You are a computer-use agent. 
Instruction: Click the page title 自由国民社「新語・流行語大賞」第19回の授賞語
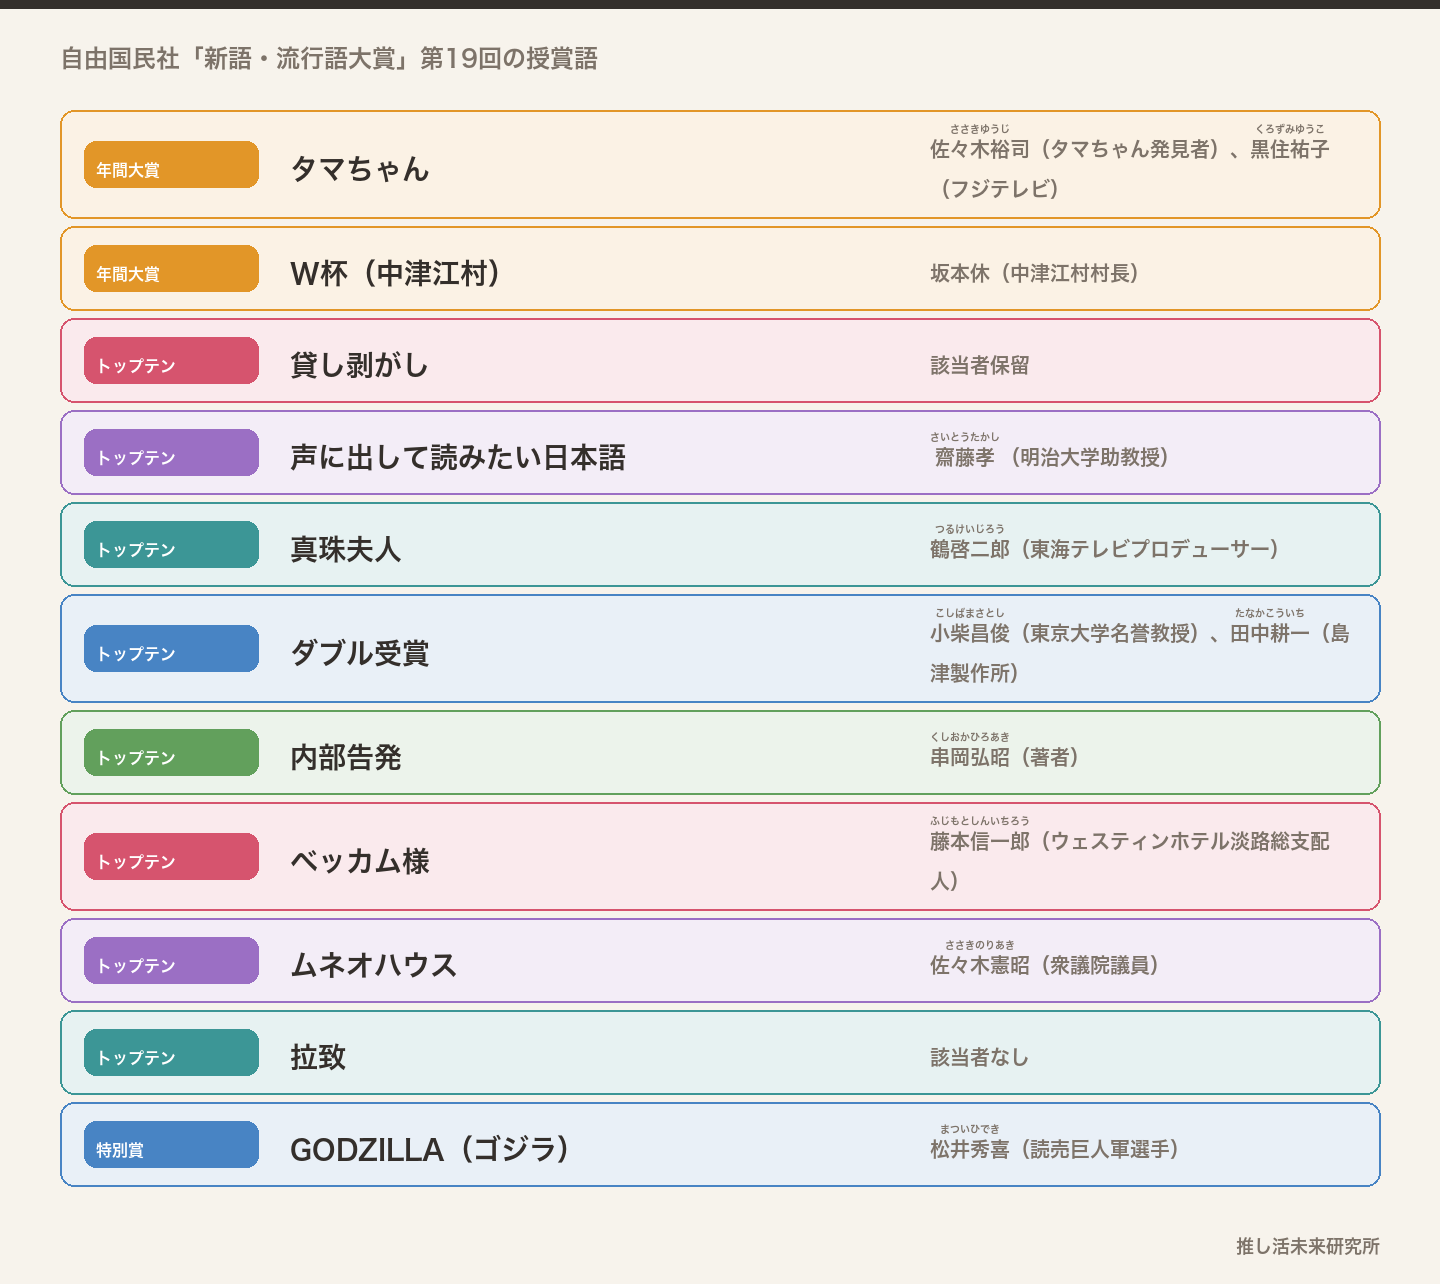pos(329,59)
